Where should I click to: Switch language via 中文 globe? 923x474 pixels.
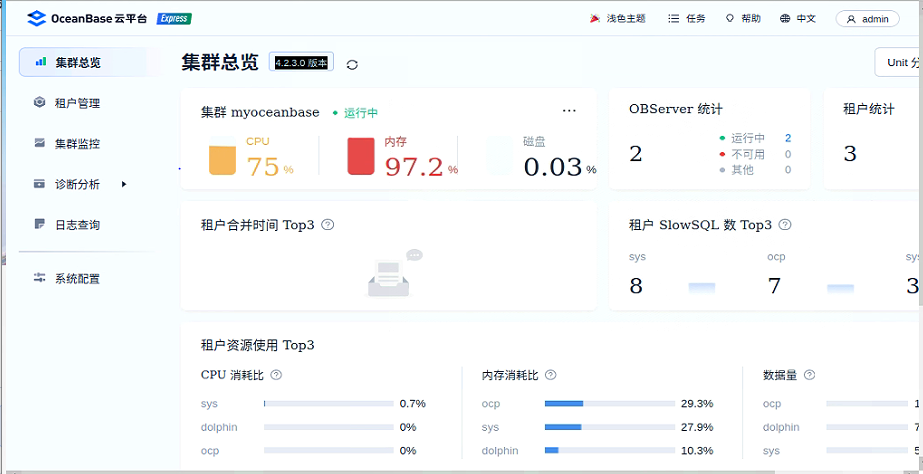(x=798, y=19)
